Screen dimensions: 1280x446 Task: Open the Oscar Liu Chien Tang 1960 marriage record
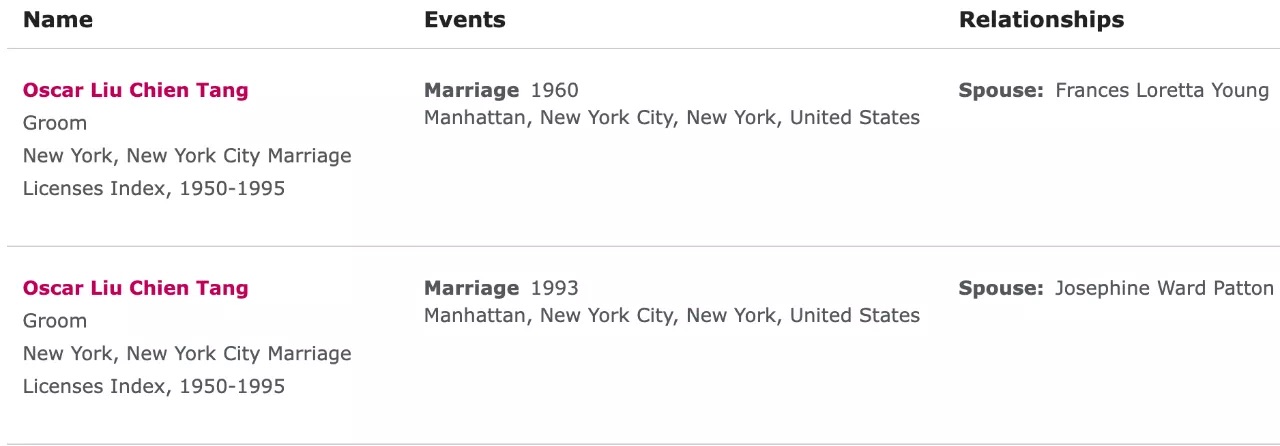[135, 90]
